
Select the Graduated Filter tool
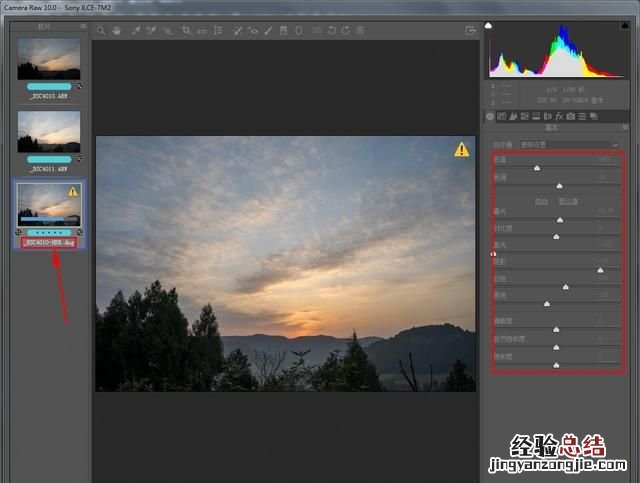click(x=283, y=31)
